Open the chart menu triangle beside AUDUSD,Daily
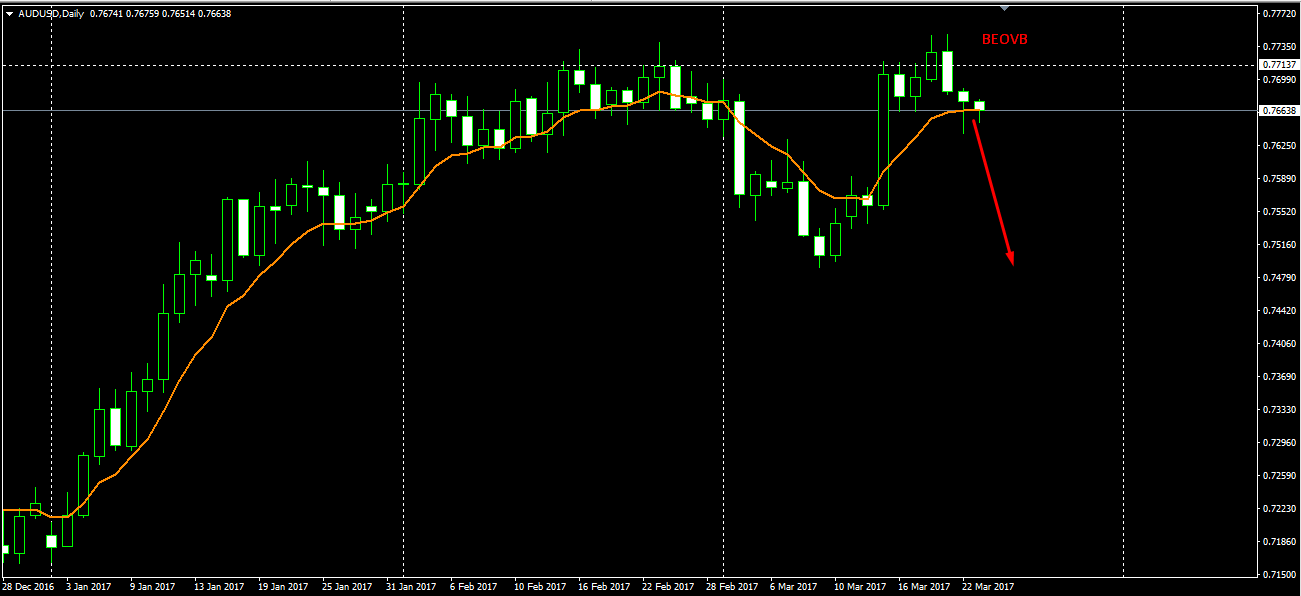 [x=9, y=14]
